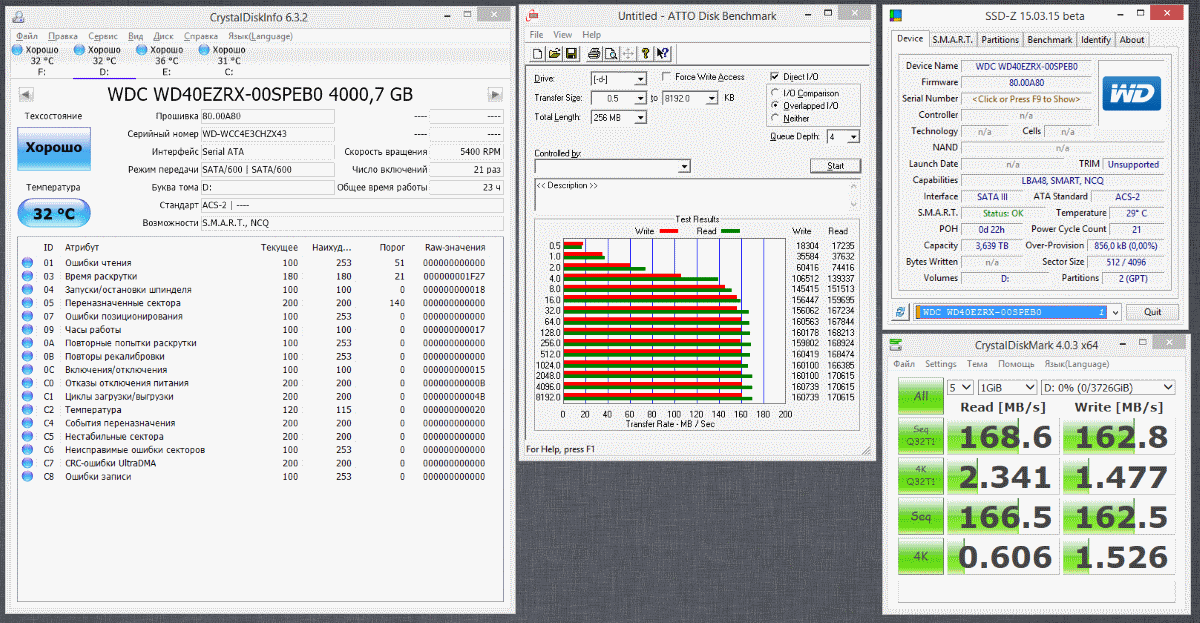The height and width of the screenshot is (623, 1200).
Task: Enable the Force Write Access checkbox
Action: 667,77
